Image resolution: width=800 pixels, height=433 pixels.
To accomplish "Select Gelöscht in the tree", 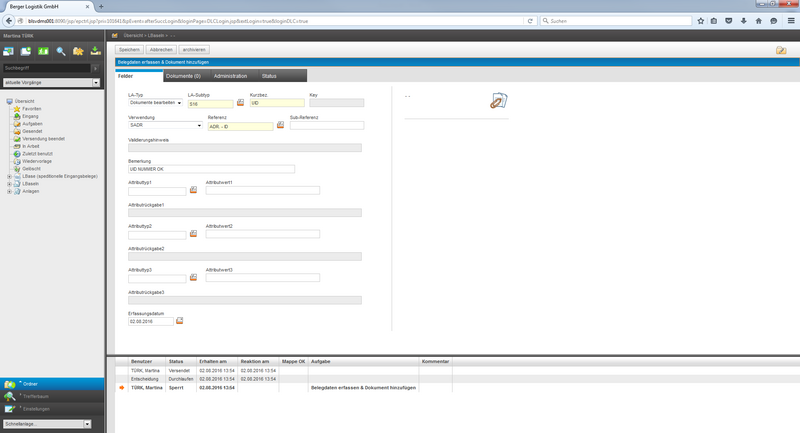I will tap(31, 169).
